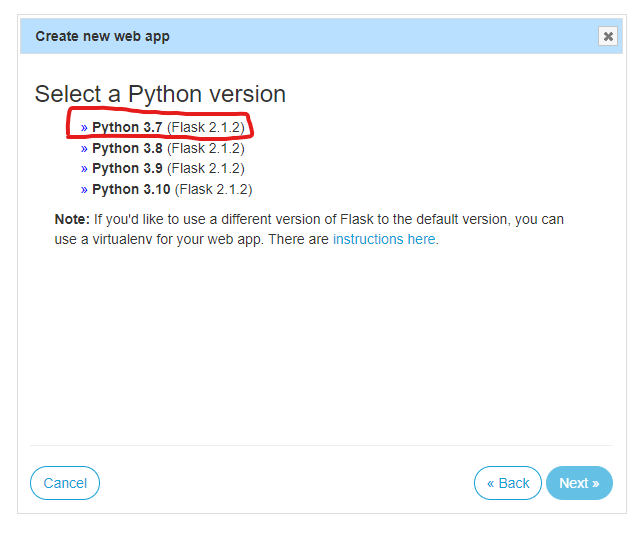Screen dimensions: 639x534
Task: Proceed with the Next » button
Action: coord(579,483)
